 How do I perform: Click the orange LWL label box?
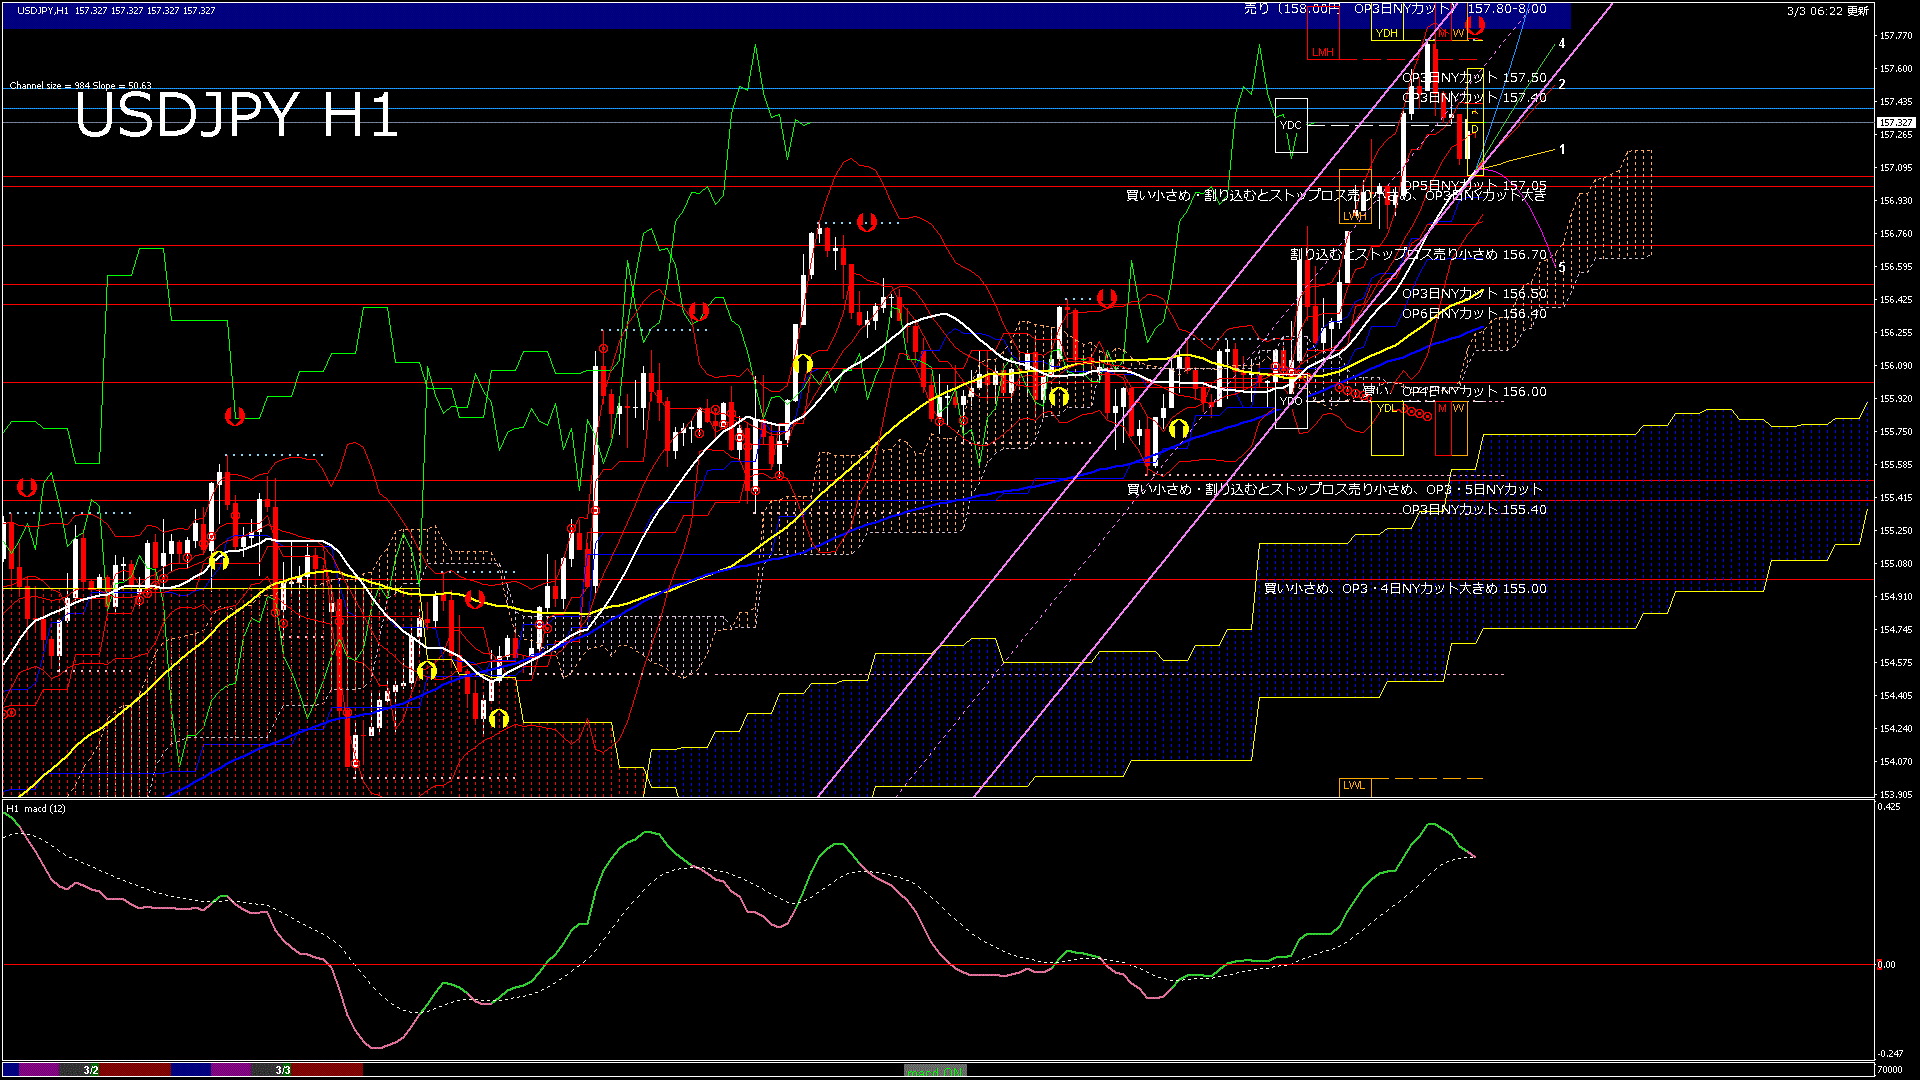(x=1354, y=786)
